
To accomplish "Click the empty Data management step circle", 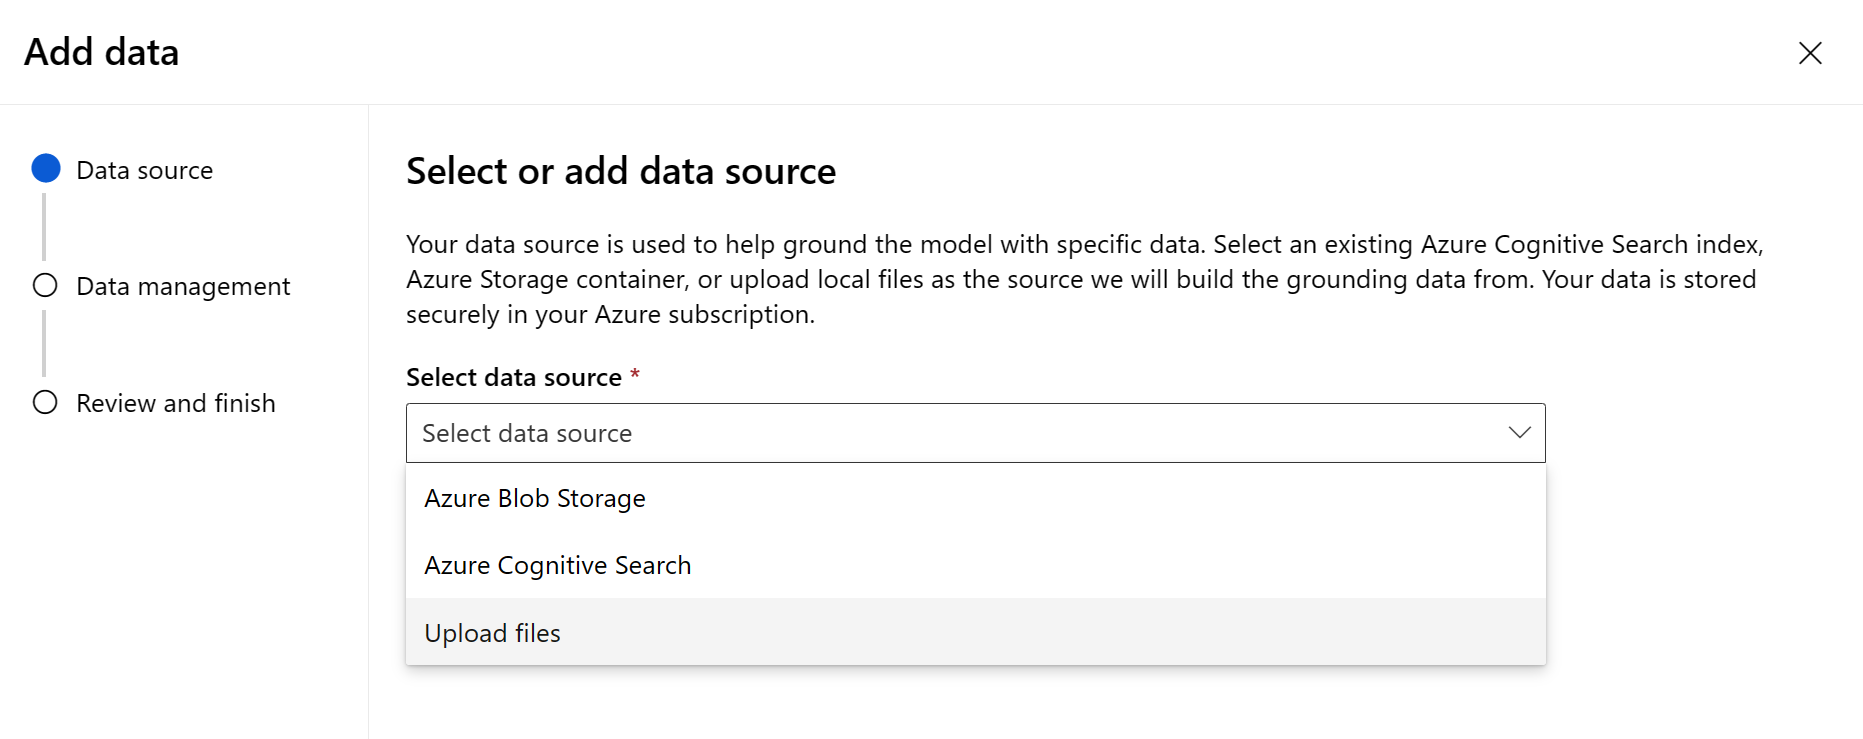I will (x=45, y=286).
